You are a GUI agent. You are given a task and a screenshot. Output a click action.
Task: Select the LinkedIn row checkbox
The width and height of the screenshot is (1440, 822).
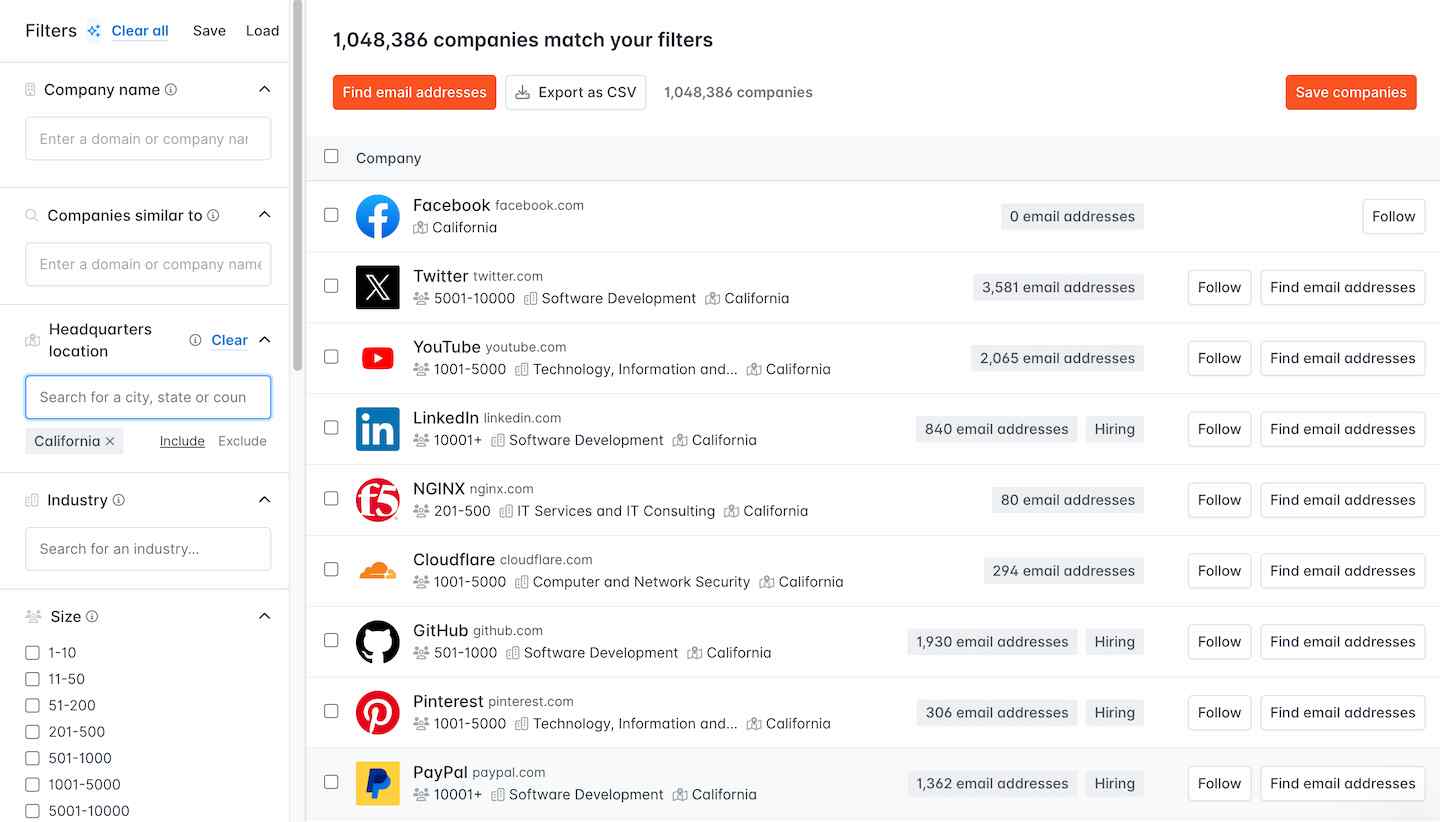point(331,427)
